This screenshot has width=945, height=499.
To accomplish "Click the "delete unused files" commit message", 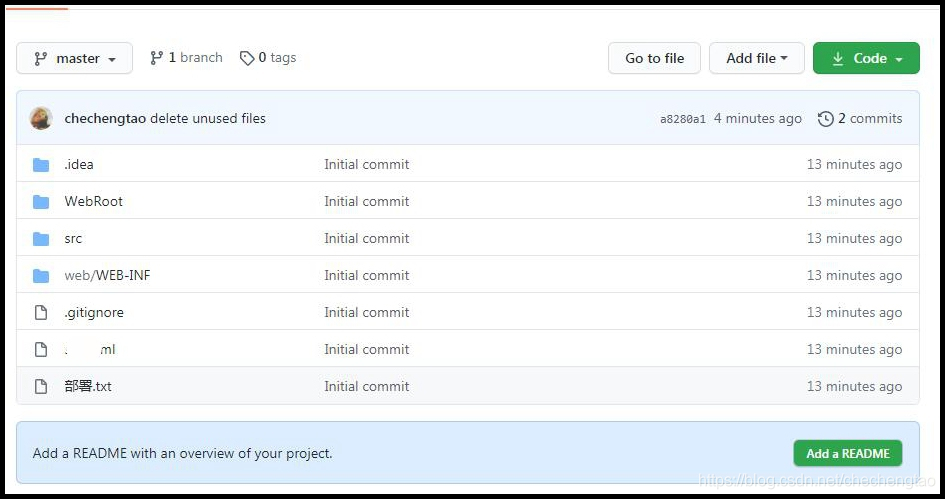I will pyautogui.click(x=208, y=118).
